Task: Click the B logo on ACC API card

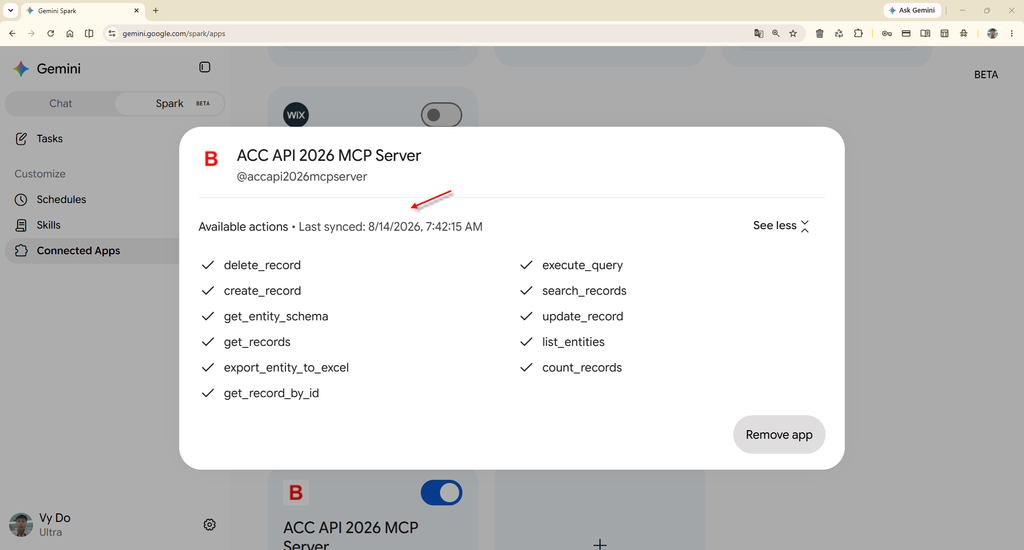Action: (x=296, y=493)
